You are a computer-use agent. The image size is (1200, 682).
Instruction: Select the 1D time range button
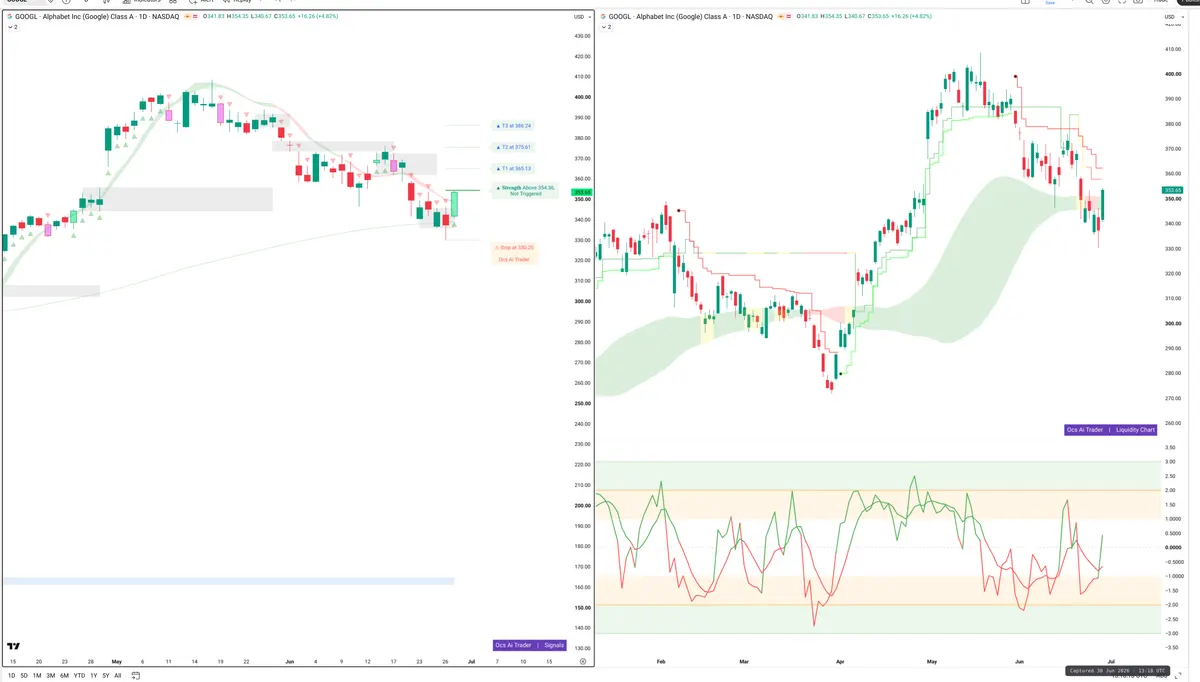(11, 676)
